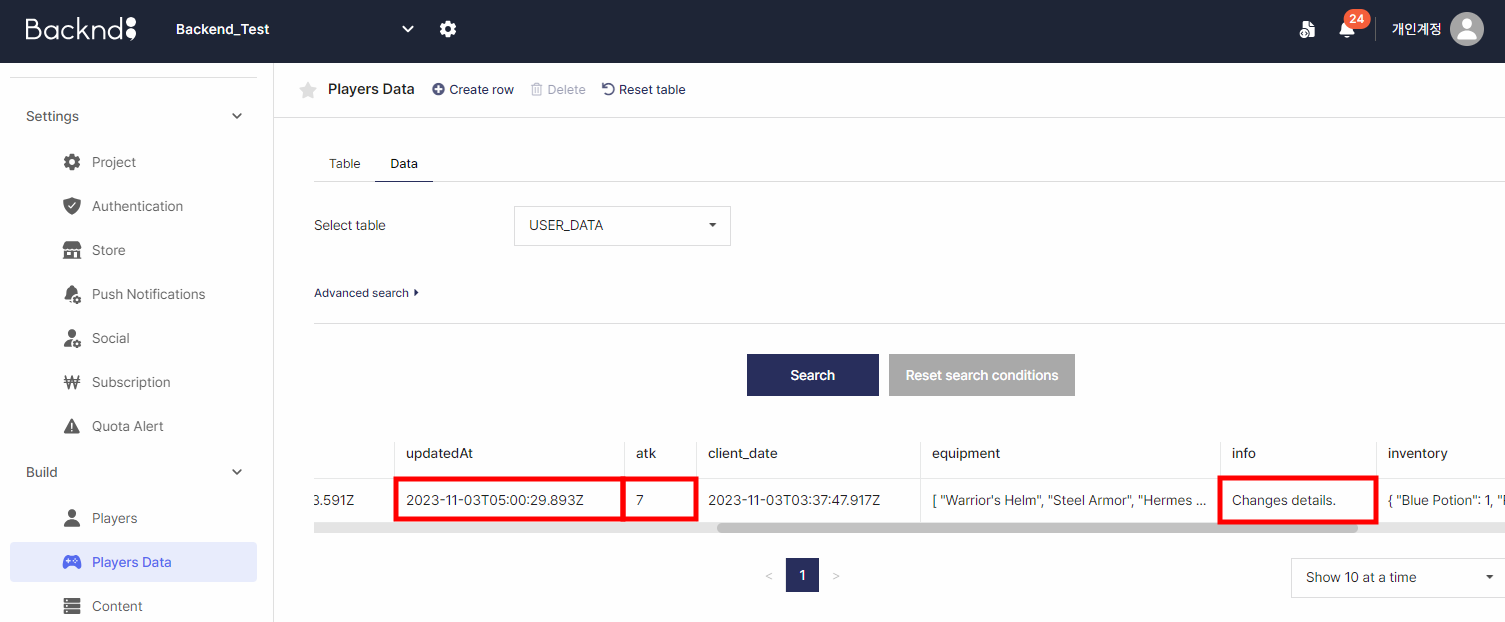Click the Players person icon
The width and height of the screenshot is (1505, 622).
(71, 518)
